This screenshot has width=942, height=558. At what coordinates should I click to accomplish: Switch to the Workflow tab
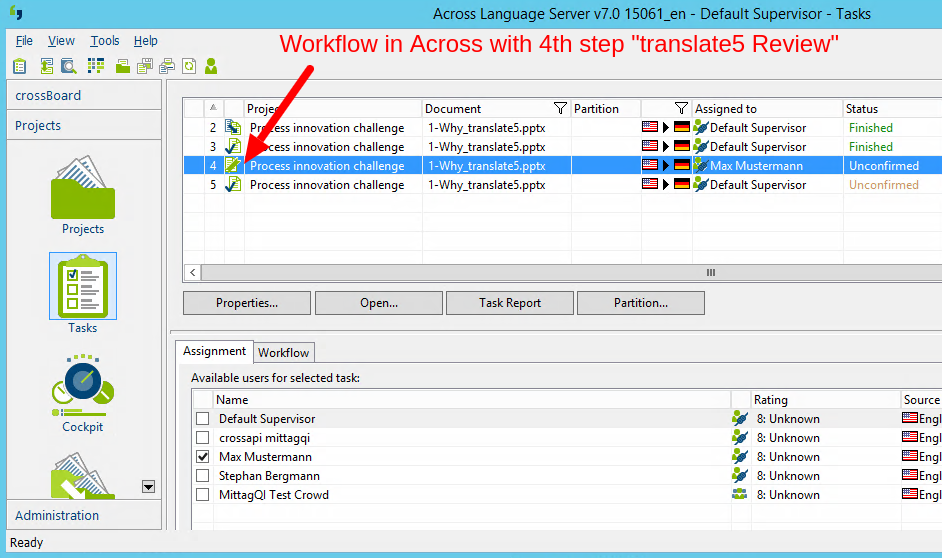click(284, 353)
